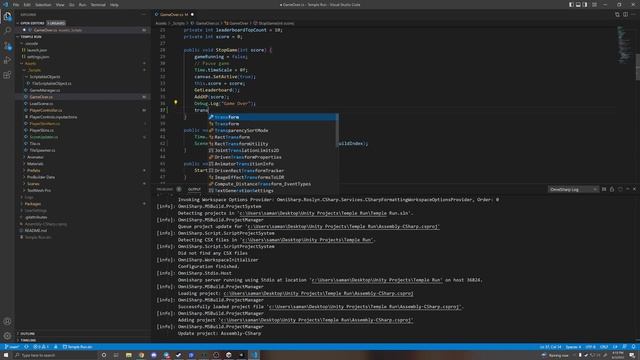
Task: Choose the TransparencySortMode suggestion
Action: [272, 131]
